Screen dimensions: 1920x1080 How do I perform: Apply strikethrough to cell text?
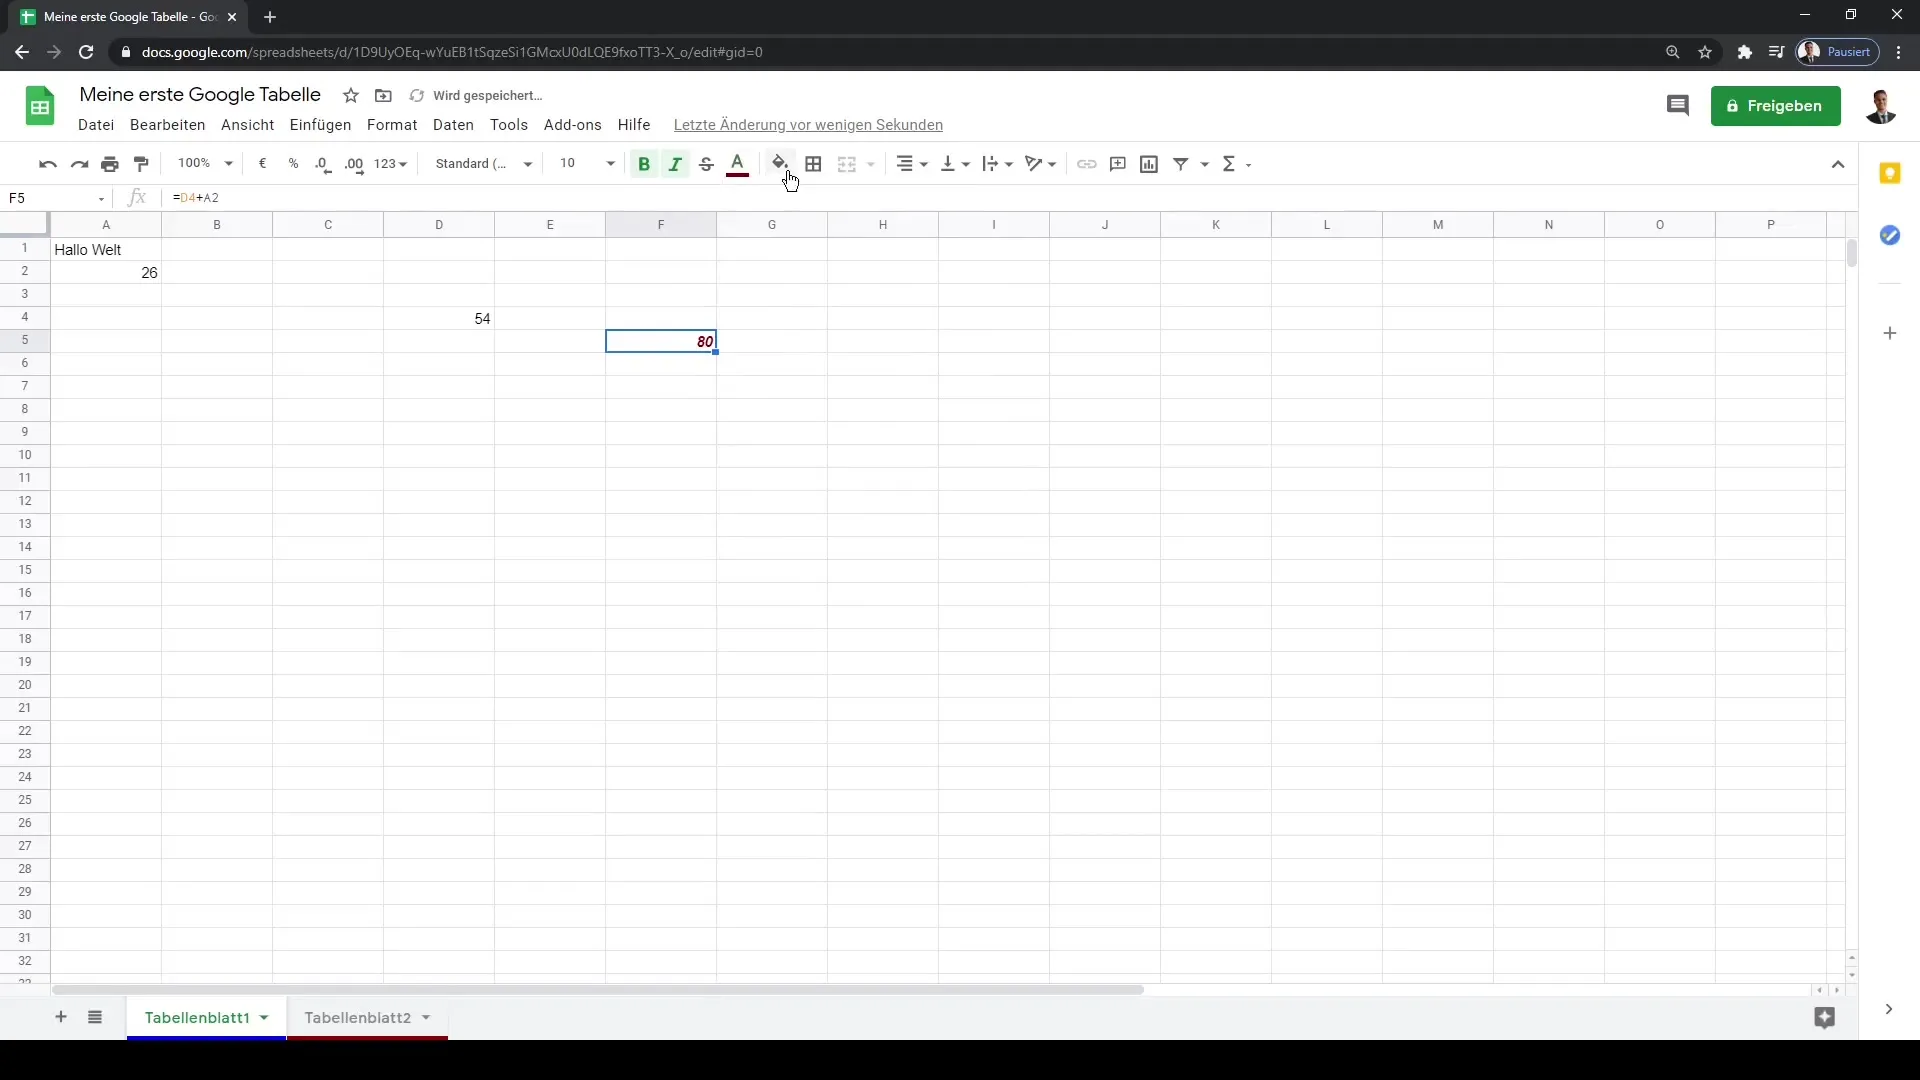[x=705, y=164]
